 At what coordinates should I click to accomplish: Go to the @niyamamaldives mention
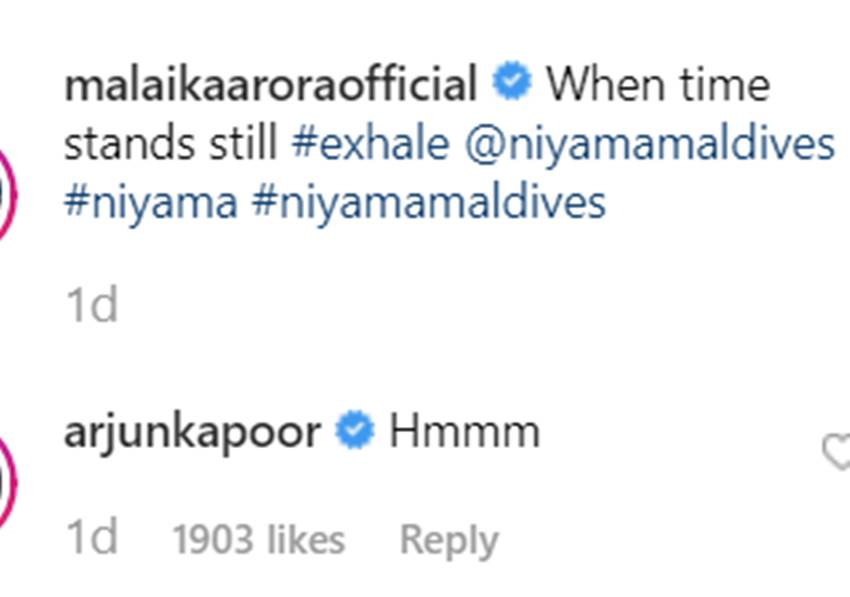[x=649, y=144]
